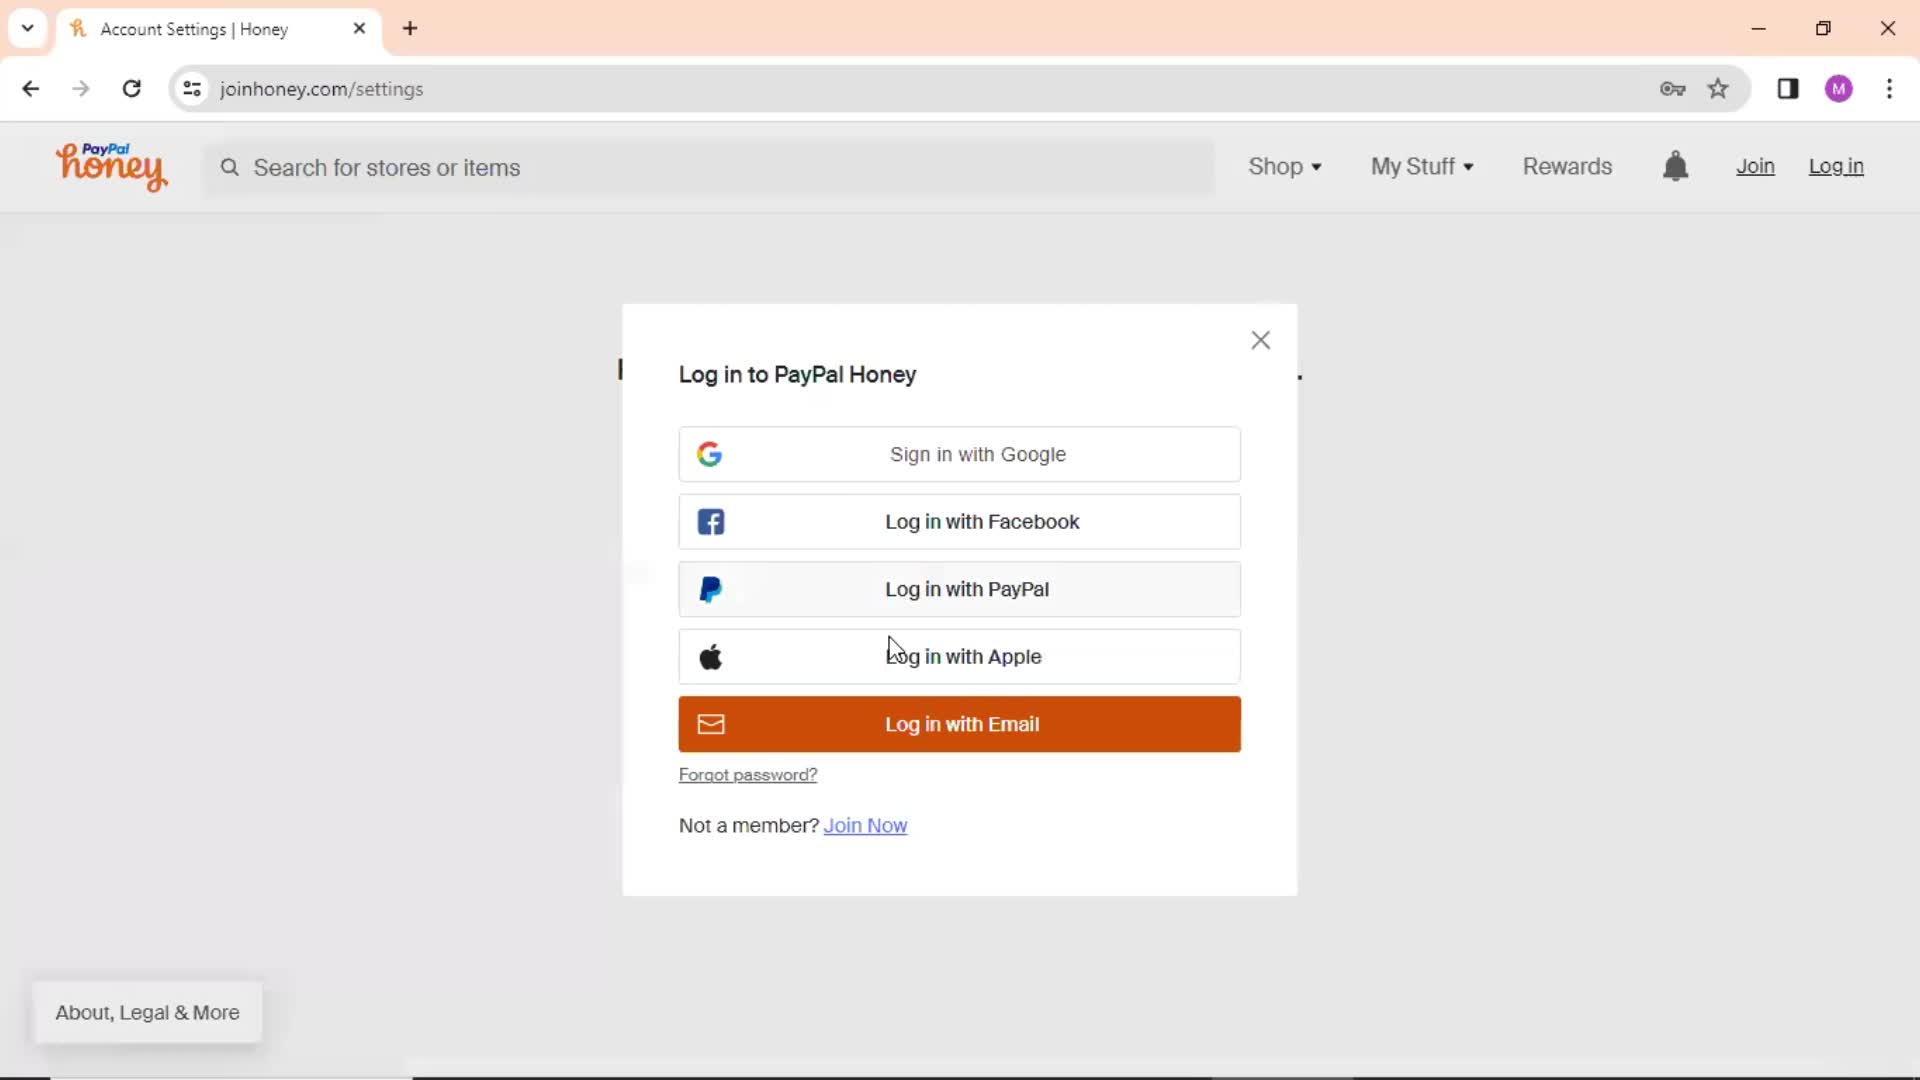Screen dimensions: 1920x1080
Task: Open the notifications bell
Action: click(x=1675, y=166)
